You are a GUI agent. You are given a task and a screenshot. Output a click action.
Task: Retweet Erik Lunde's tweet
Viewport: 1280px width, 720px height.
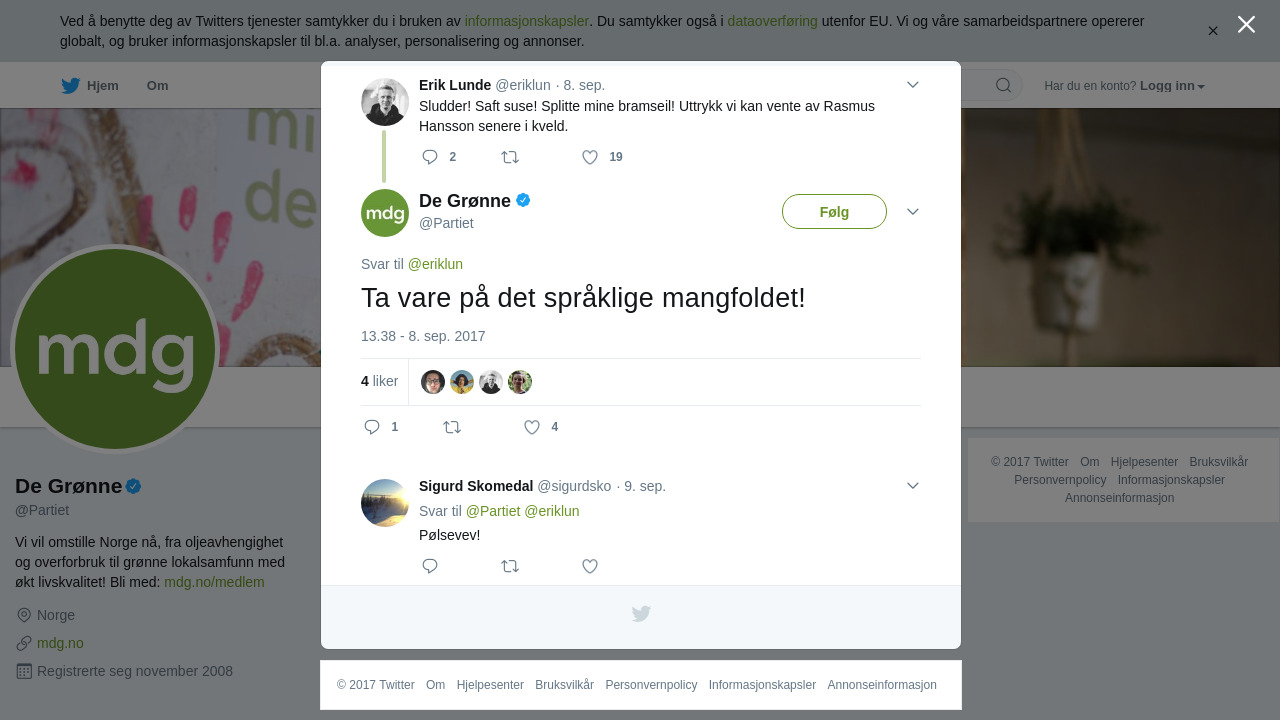point(510,157)
